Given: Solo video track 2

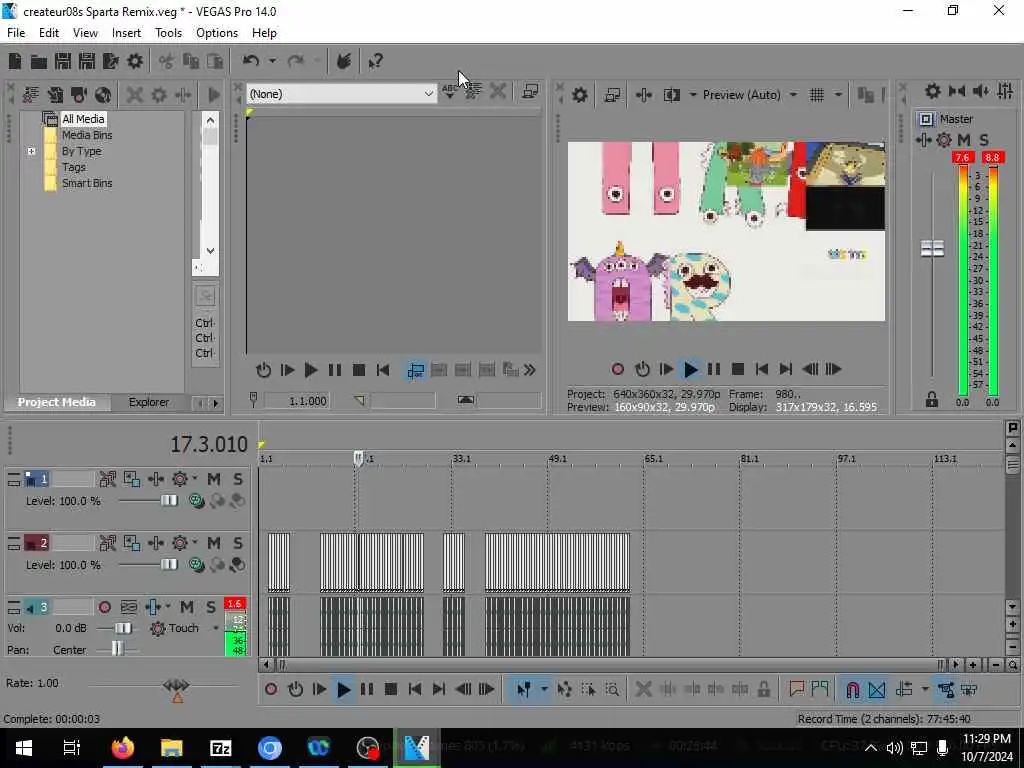Looking at the screenshot, I should (x=238, y=543).
